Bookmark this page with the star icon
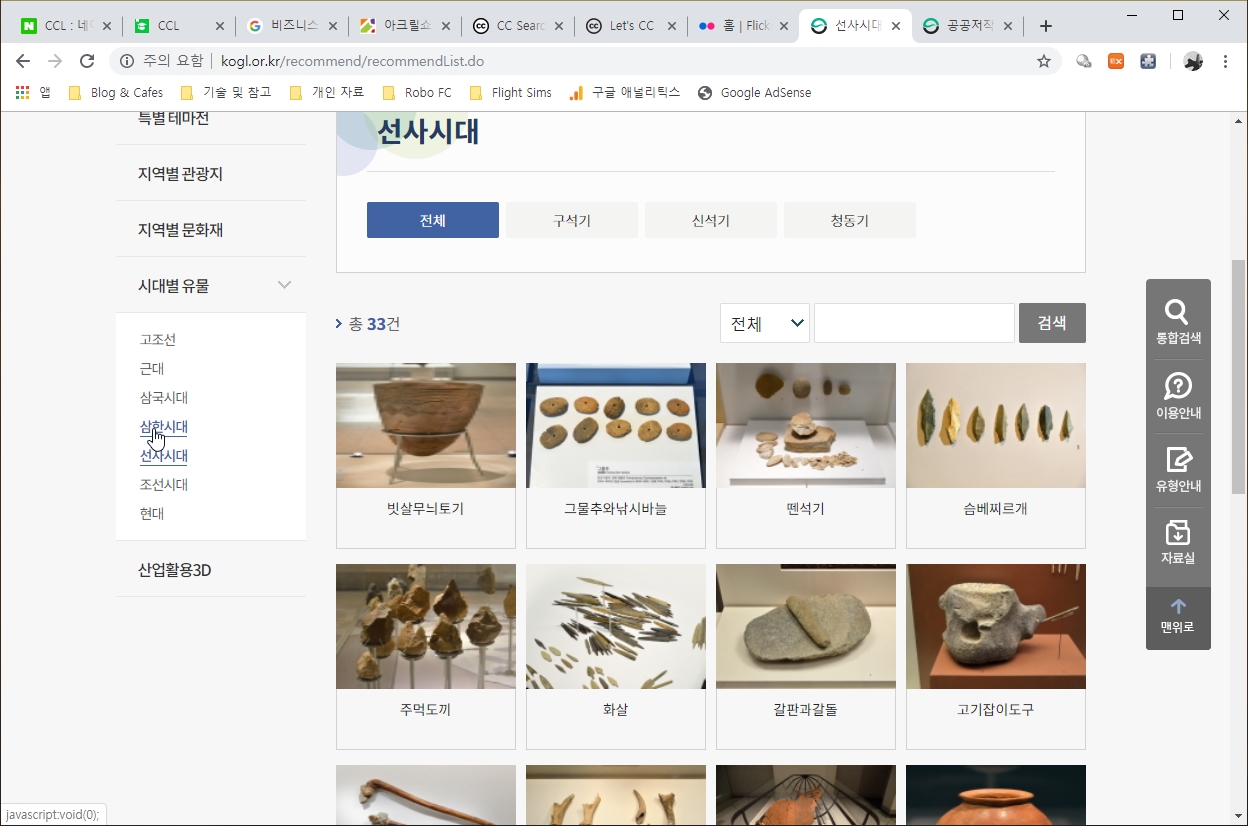 1044,61
